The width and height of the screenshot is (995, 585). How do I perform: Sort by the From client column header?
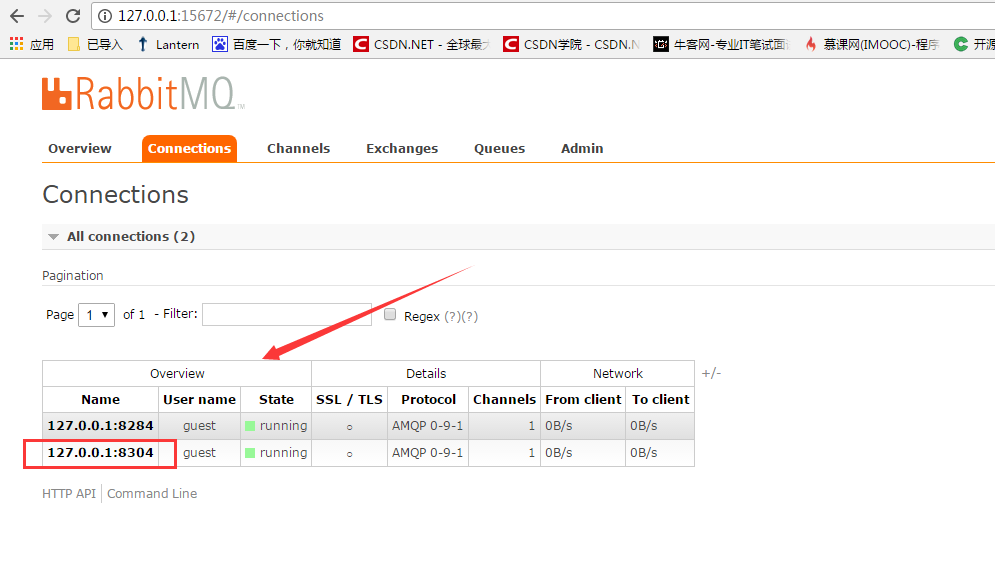(583, 400)
